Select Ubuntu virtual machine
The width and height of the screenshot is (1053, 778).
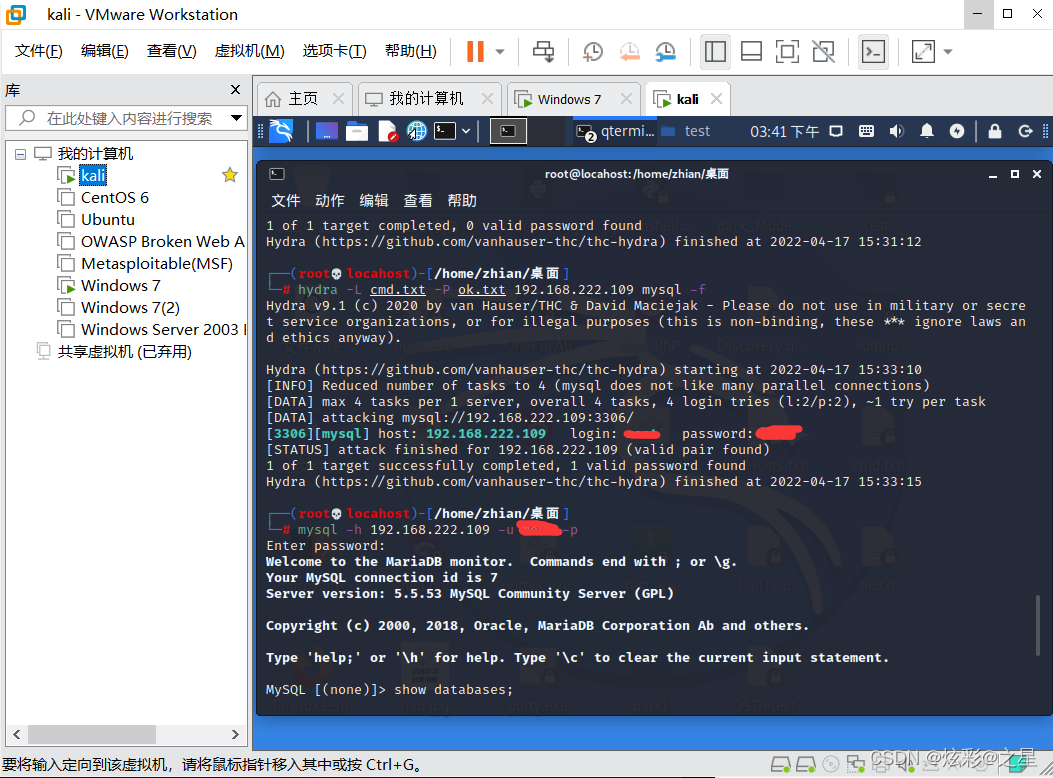[107, 220]
